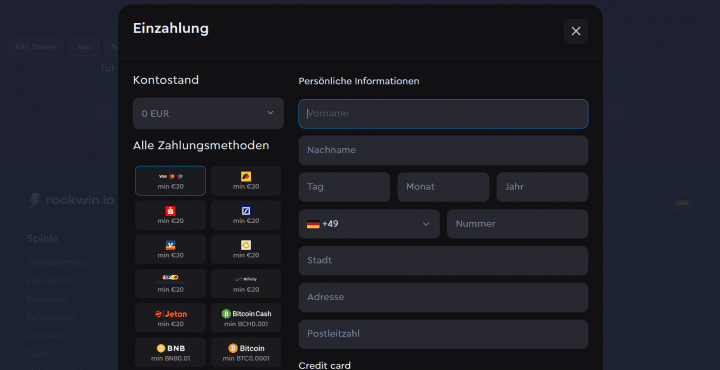The image size is (720, 370).
Task: Choose the red Sparkasse payment option
Action: [170, 215]
